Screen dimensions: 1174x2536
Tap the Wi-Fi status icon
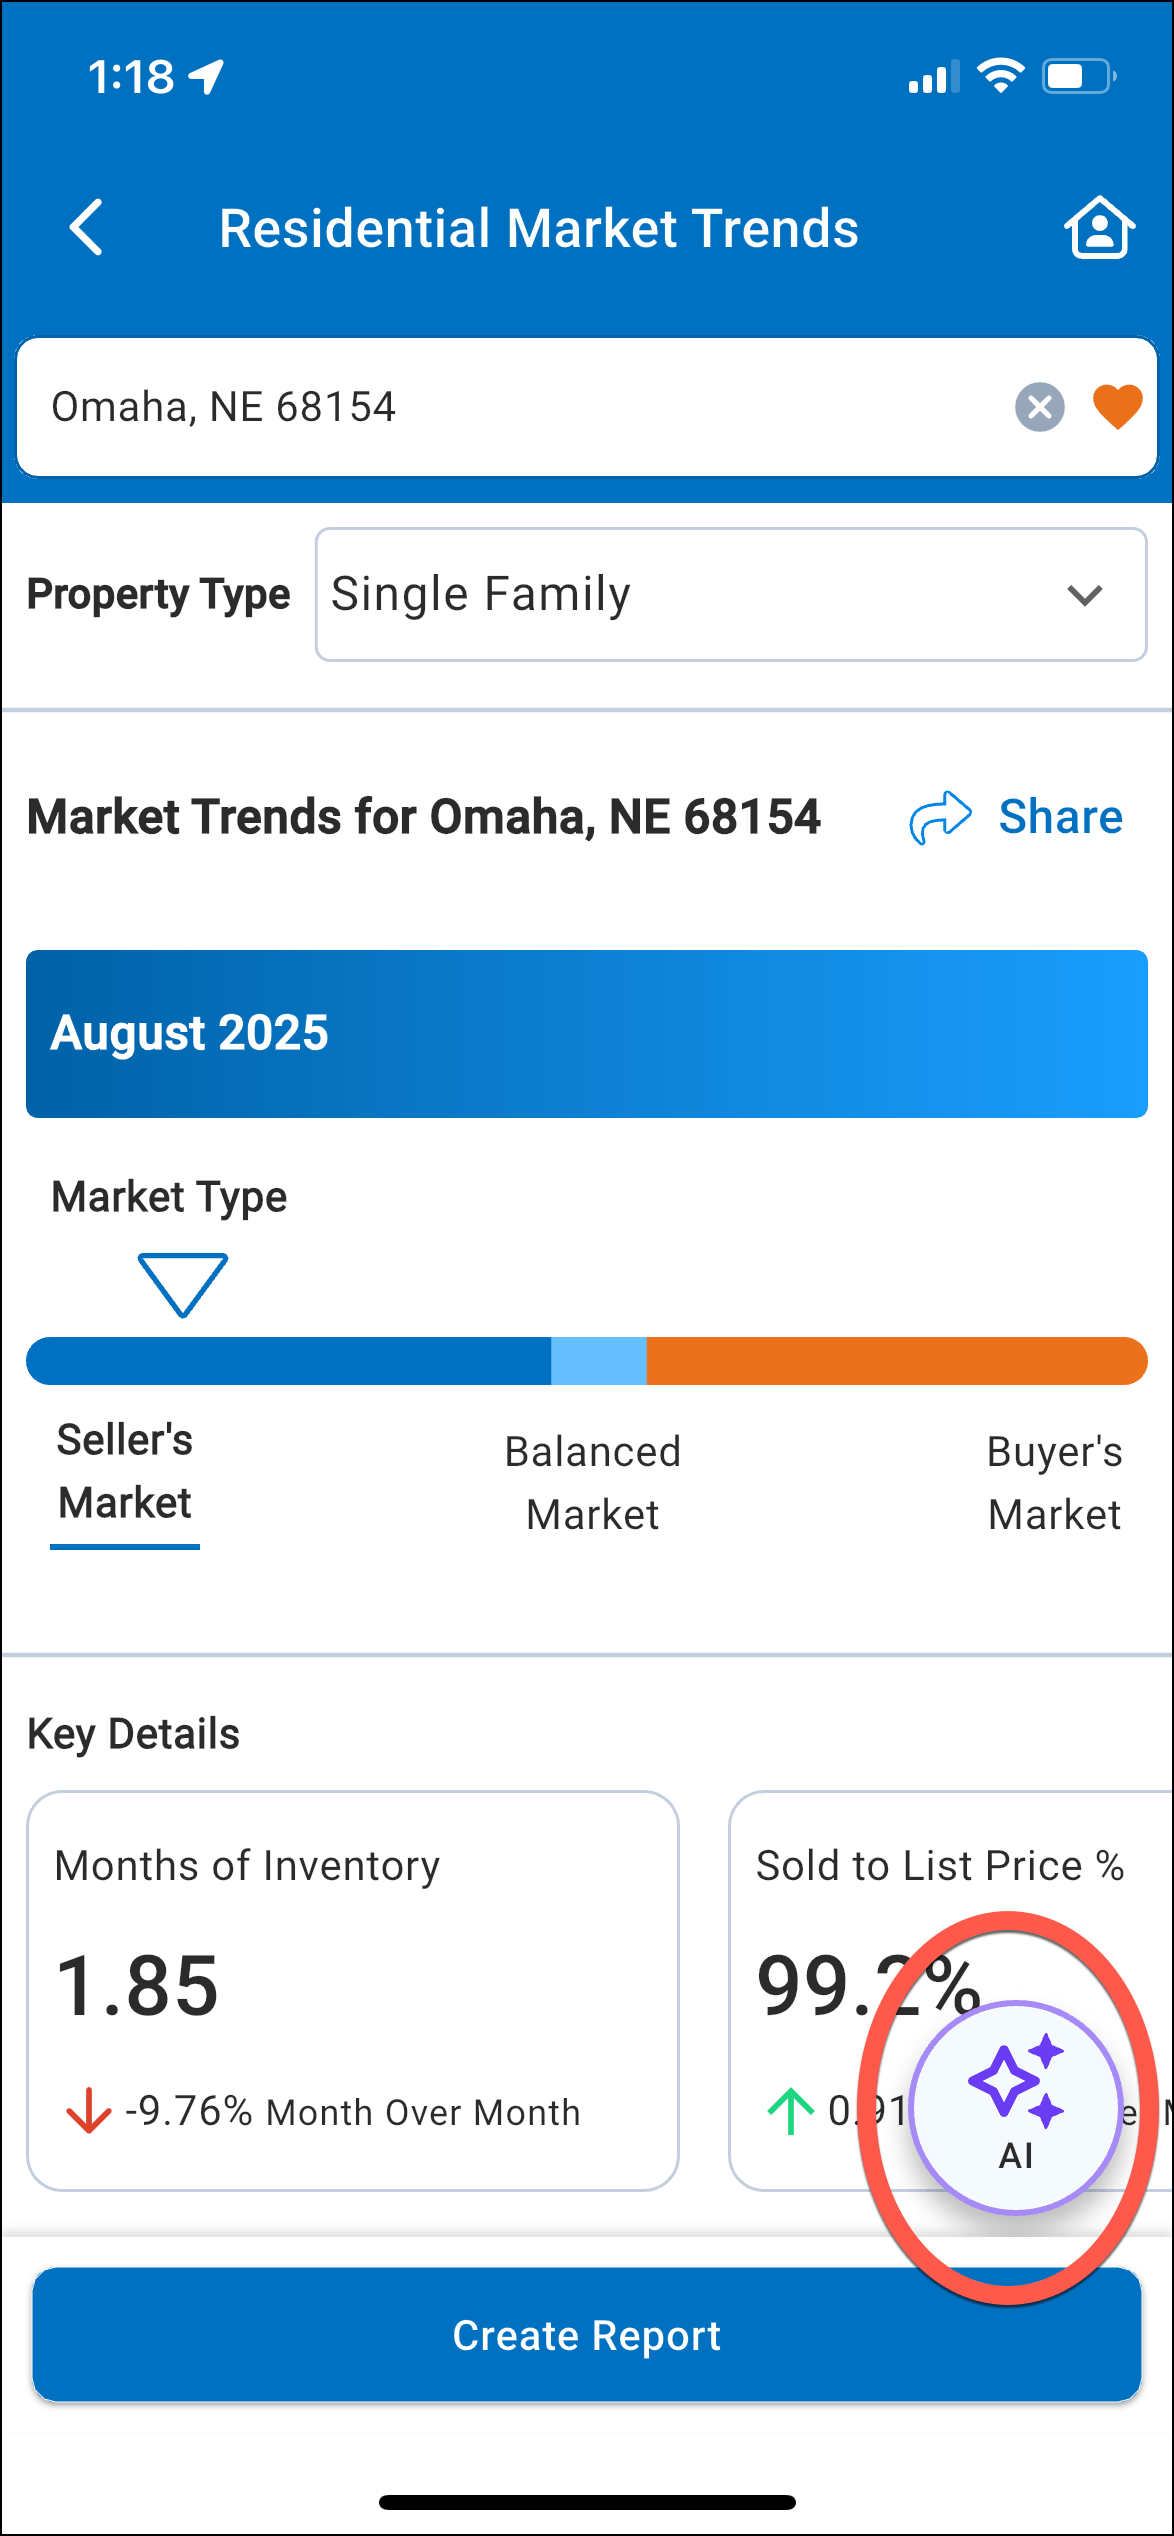click(x=1000, y=76)
